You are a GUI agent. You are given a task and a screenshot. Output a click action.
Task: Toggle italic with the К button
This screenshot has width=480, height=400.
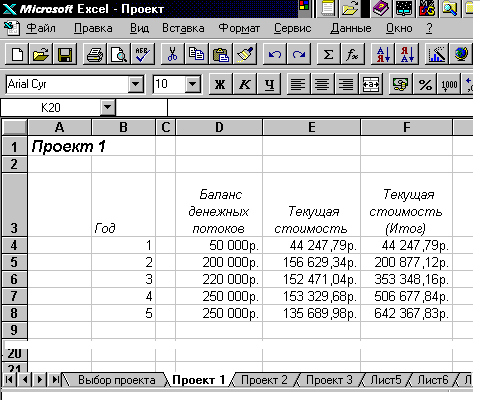click(245, 84)
